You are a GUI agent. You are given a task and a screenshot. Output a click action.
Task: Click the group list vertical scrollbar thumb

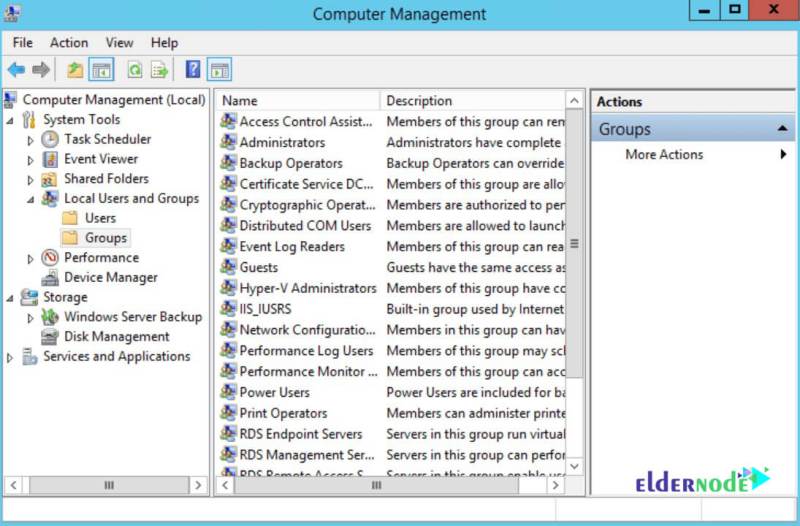pyautogui.click(x=574, y=243)
